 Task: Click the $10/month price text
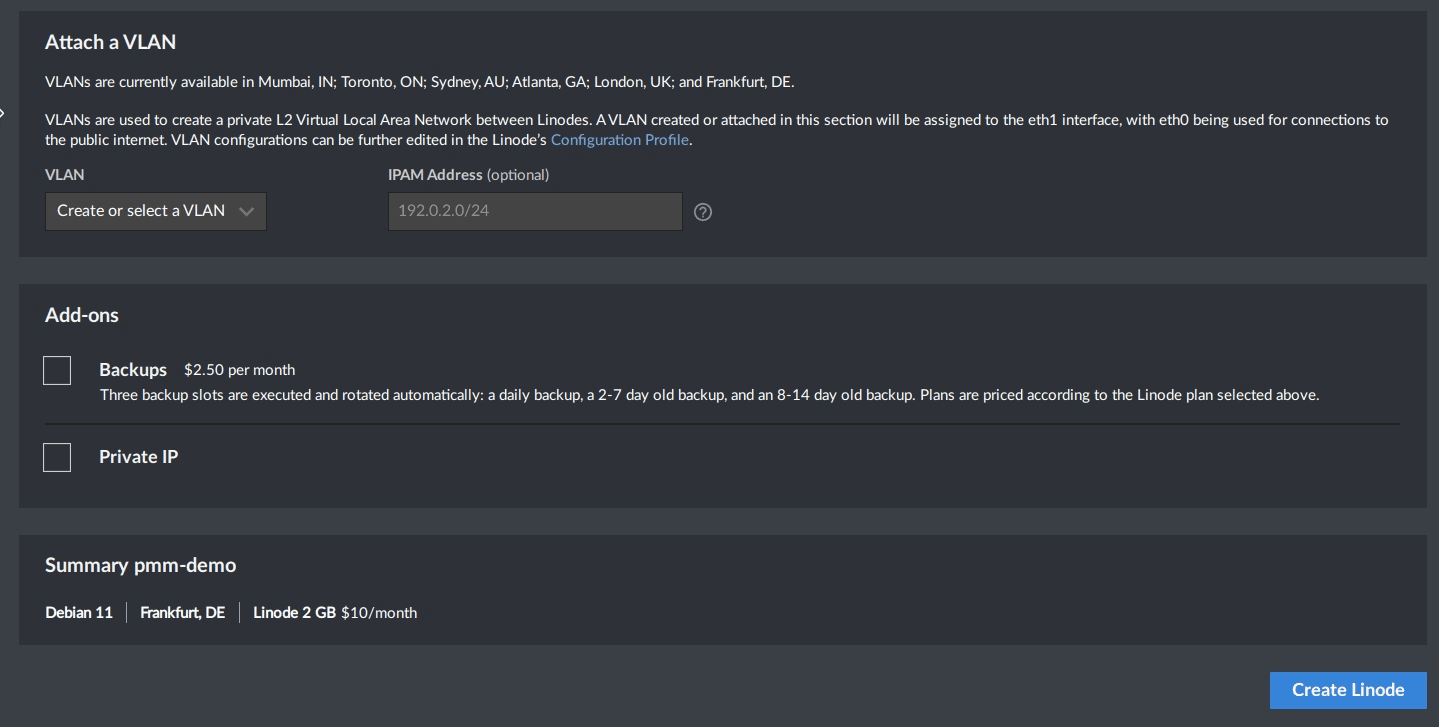click(x=380, y=613)
